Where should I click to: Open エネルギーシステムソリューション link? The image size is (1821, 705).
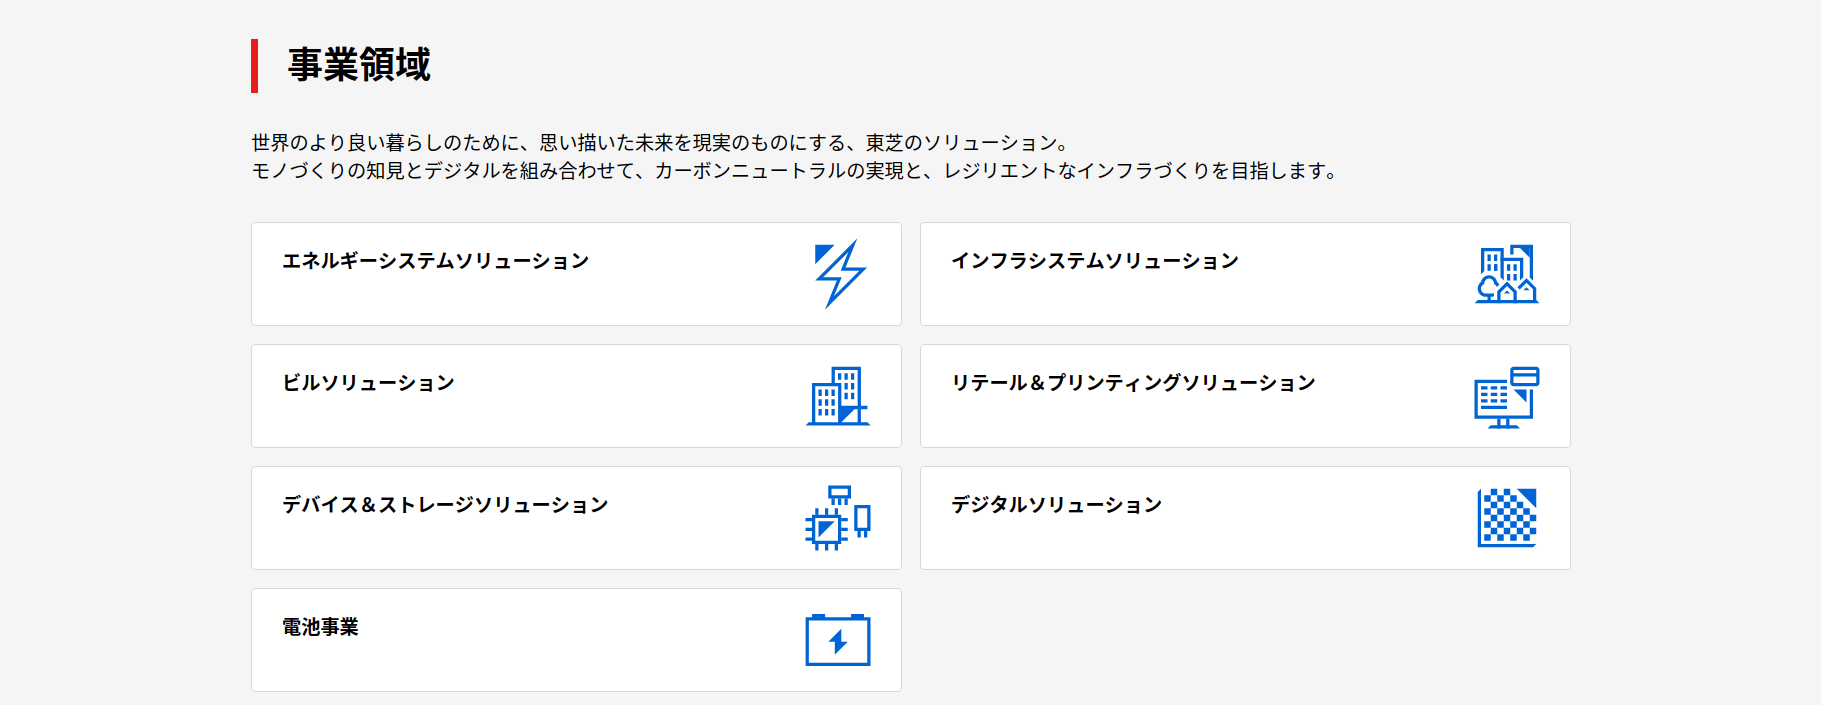click(435, 261)
